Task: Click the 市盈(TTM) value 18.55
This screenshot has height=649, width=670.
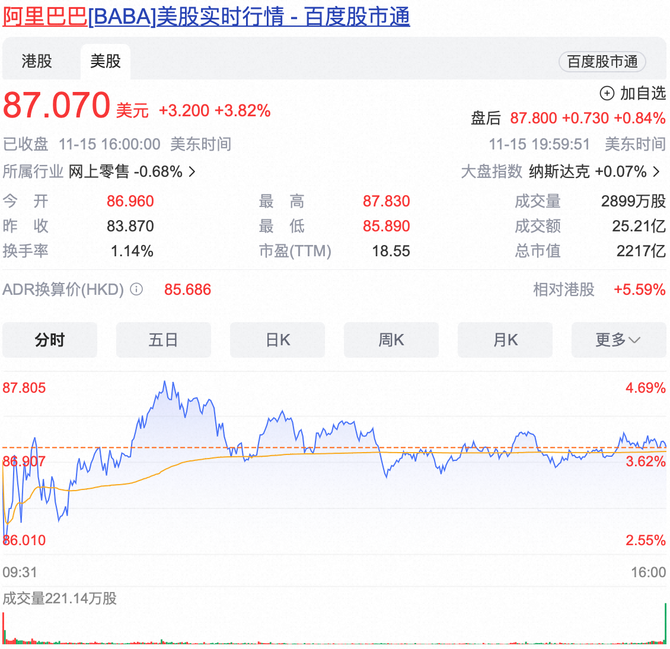Action: (x=391, y=251)
